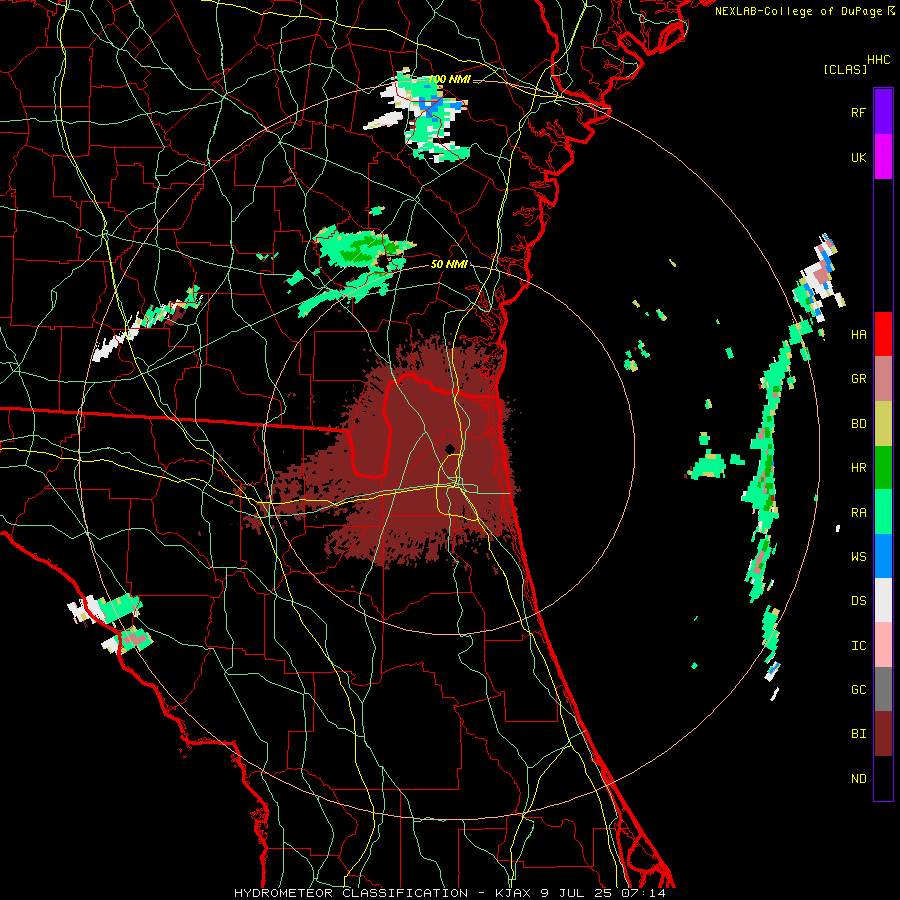This screenshot has height=900, width=900.
Task: Click the "07:14" timestamp text
Action: 645,893
